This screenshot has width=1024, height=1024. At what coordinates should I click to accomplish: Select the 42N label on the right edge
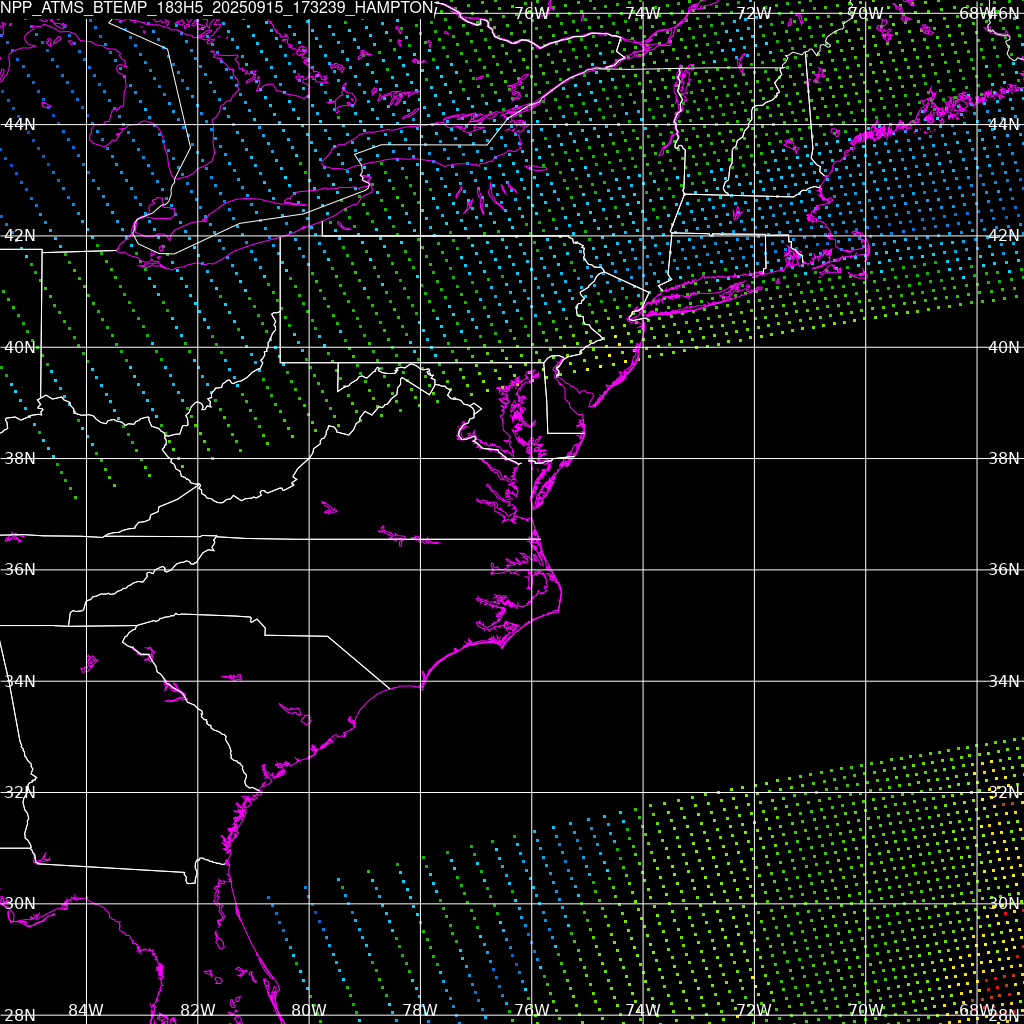point(1003,235)
